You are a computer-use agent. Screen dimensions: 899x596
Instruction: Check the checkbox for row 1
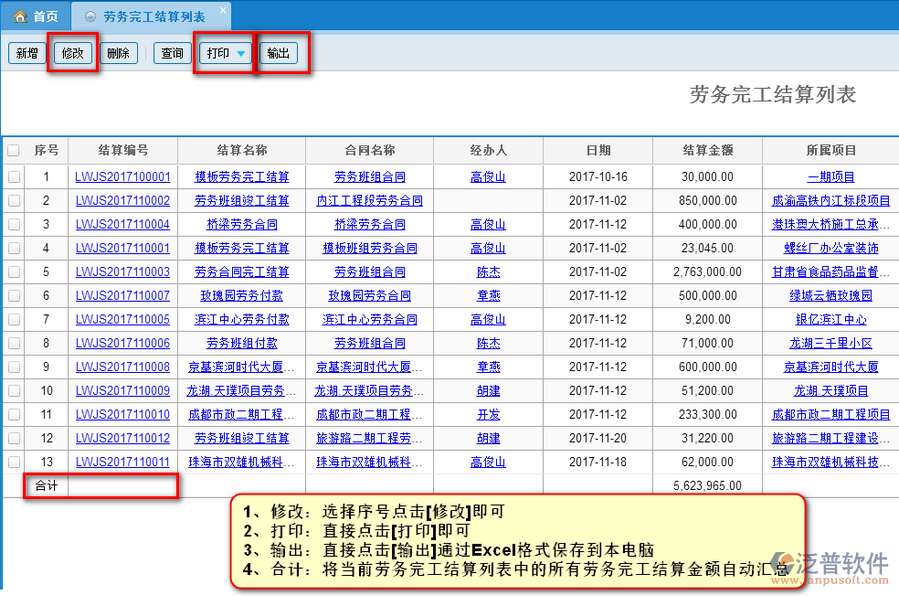click(x=14, y=177)
